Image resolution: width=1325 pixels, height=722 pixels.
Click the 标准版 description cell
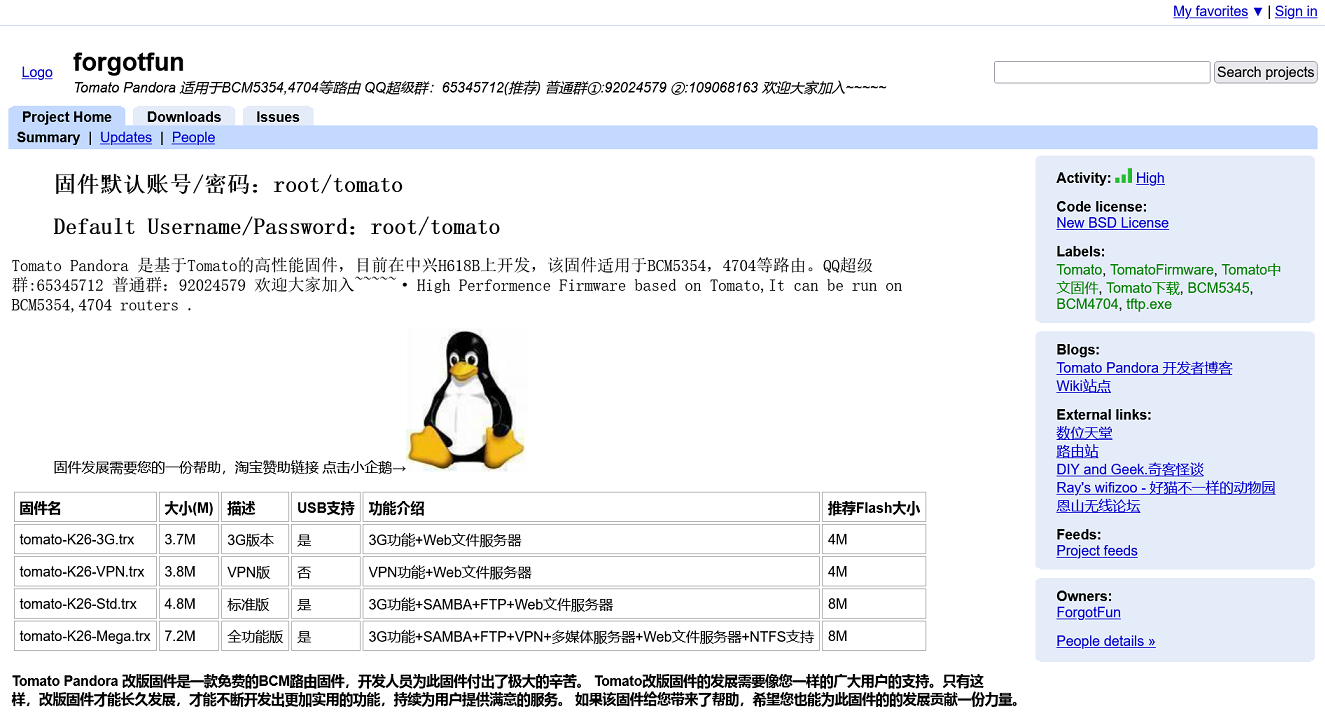pos(255,604)
